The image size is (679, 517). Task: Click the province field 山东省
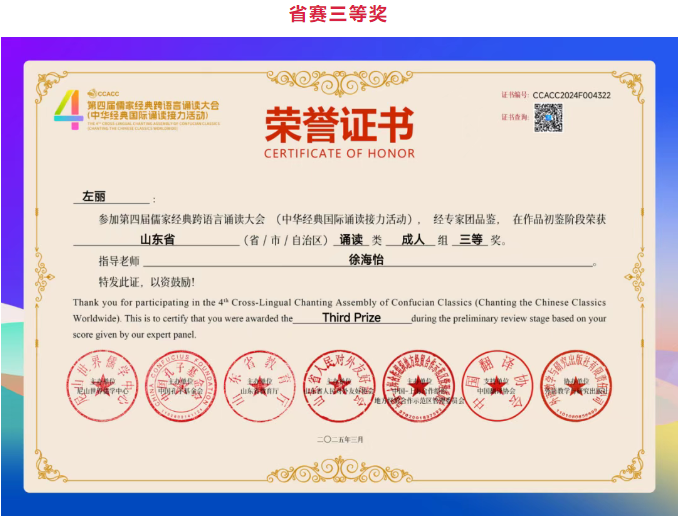pyautogui.click(x=157, y=239)
